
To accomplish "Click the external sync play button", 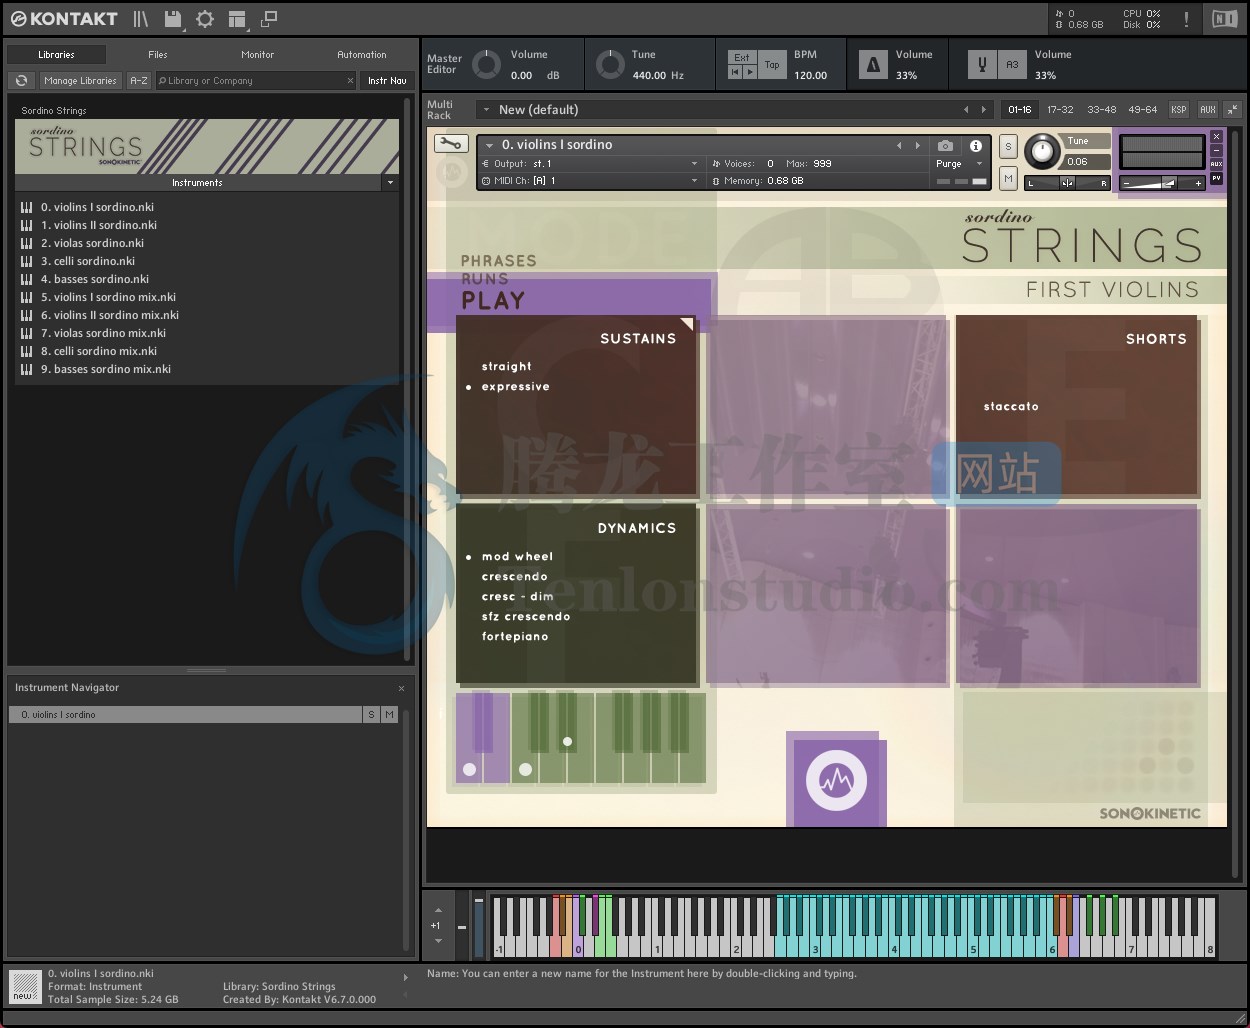I will coord(750,72).
